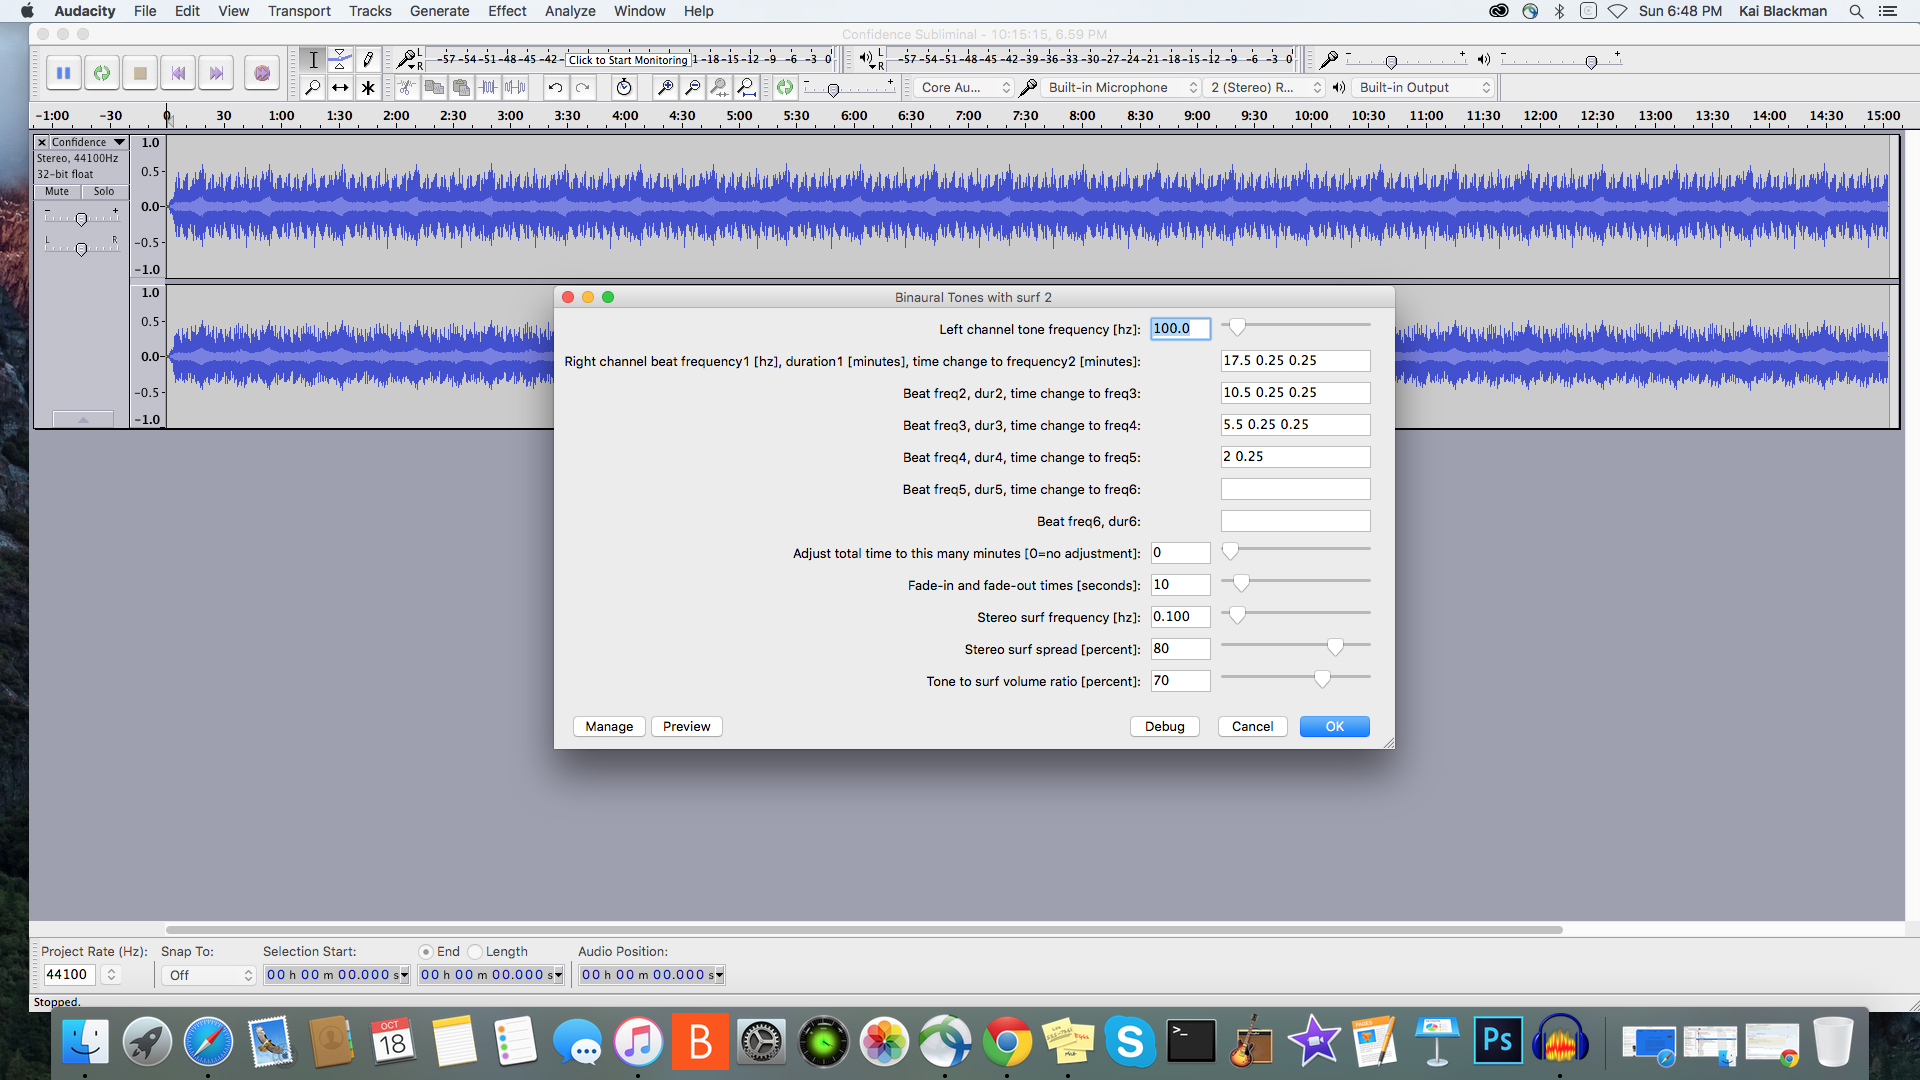1920x1080 pixels.
Task: Click the Copy icon in edit toolbar
Action: pyautogui.click(x=434, y=88)
